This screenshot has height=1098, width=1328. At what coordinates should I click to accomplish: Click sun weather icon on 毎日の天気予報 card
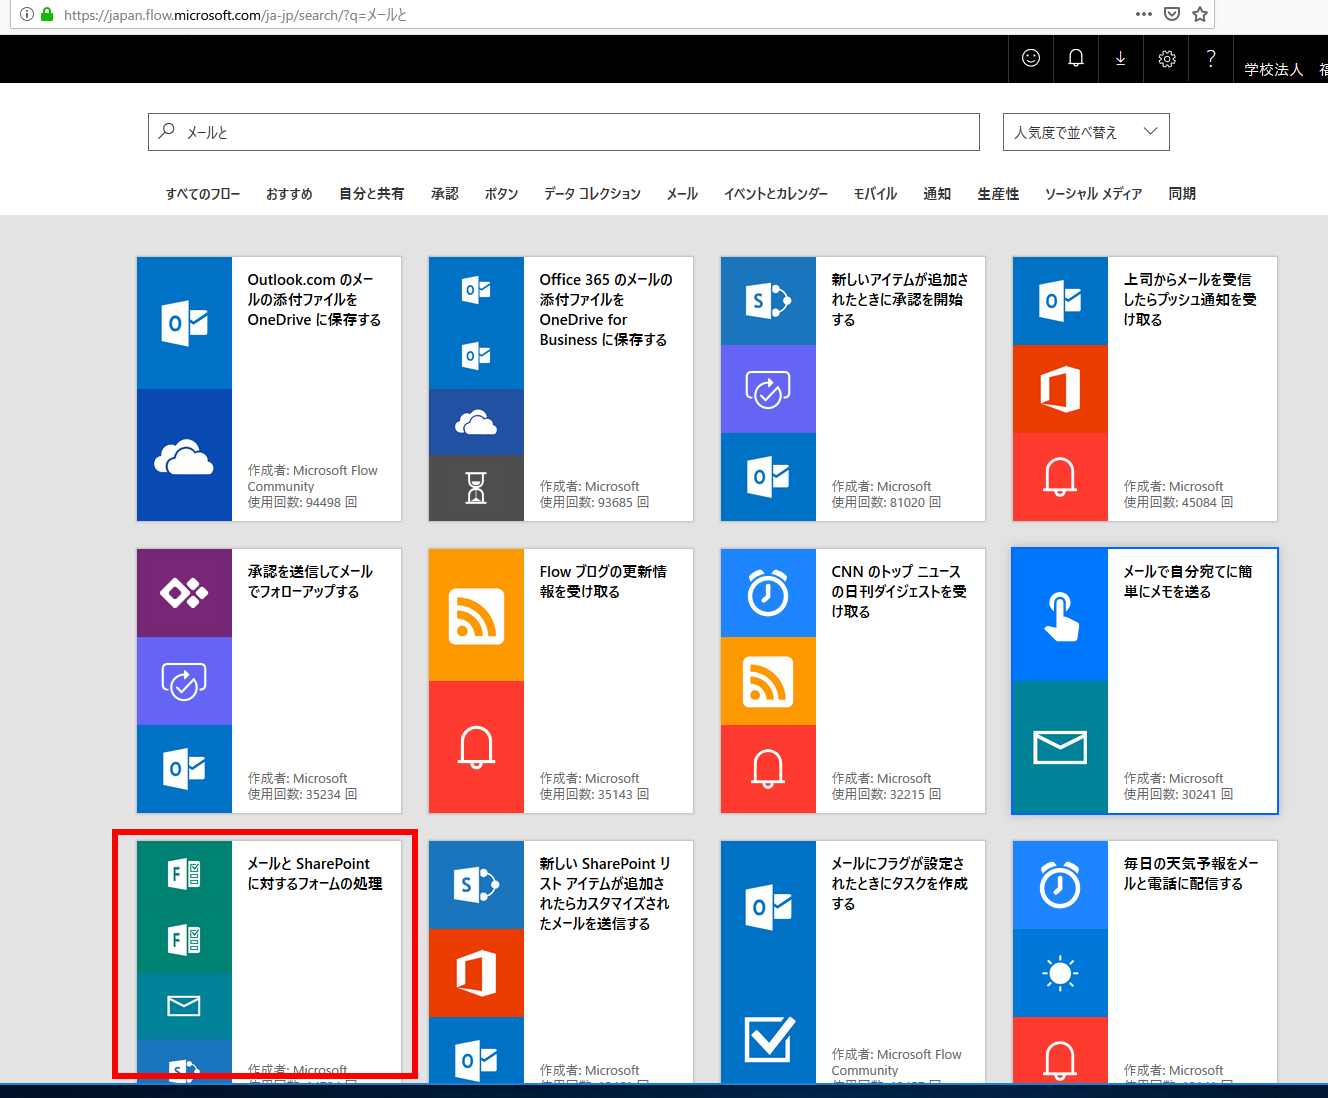point(1060,973)
